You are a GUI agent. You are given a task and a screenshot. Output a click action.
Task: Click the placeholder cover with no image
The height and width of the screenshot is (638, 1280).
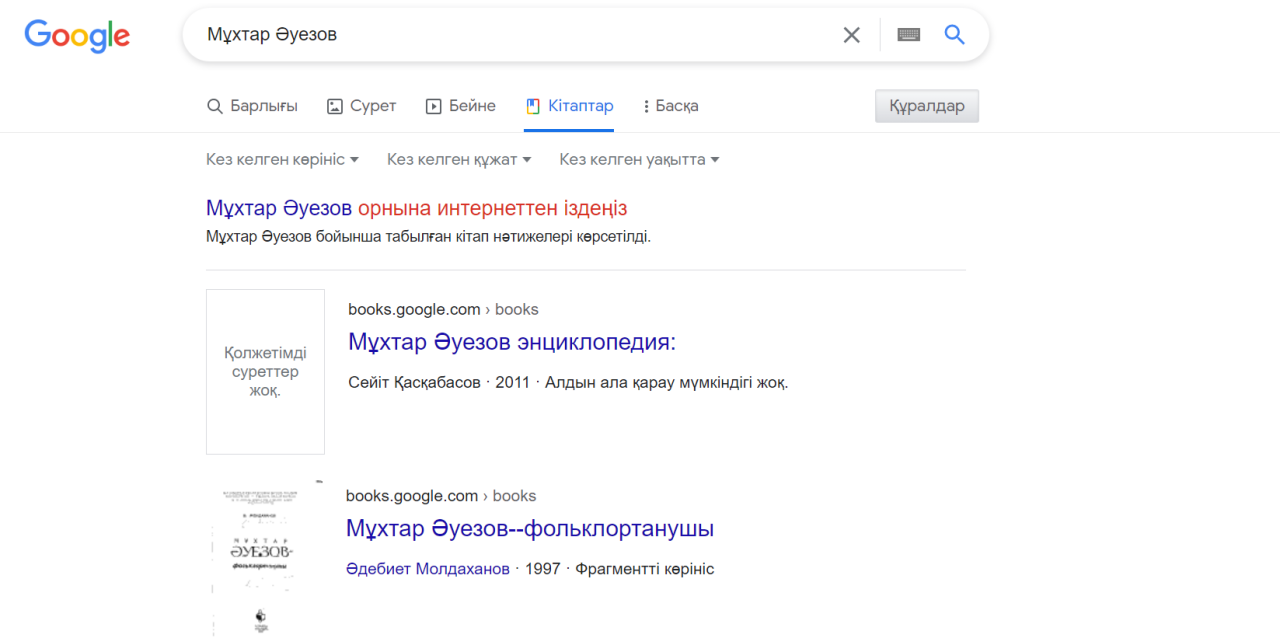tap(265, 372)
